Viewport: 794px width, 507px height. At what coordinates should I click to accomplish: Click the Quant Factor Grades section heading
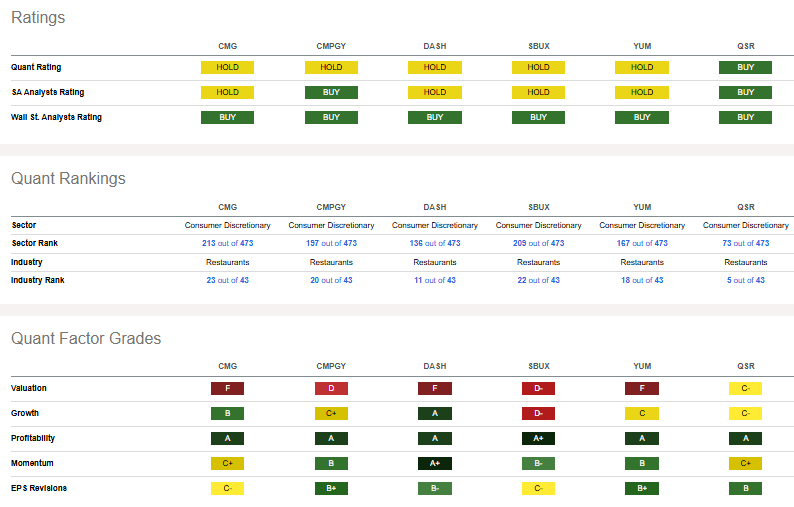pos(86,338)
